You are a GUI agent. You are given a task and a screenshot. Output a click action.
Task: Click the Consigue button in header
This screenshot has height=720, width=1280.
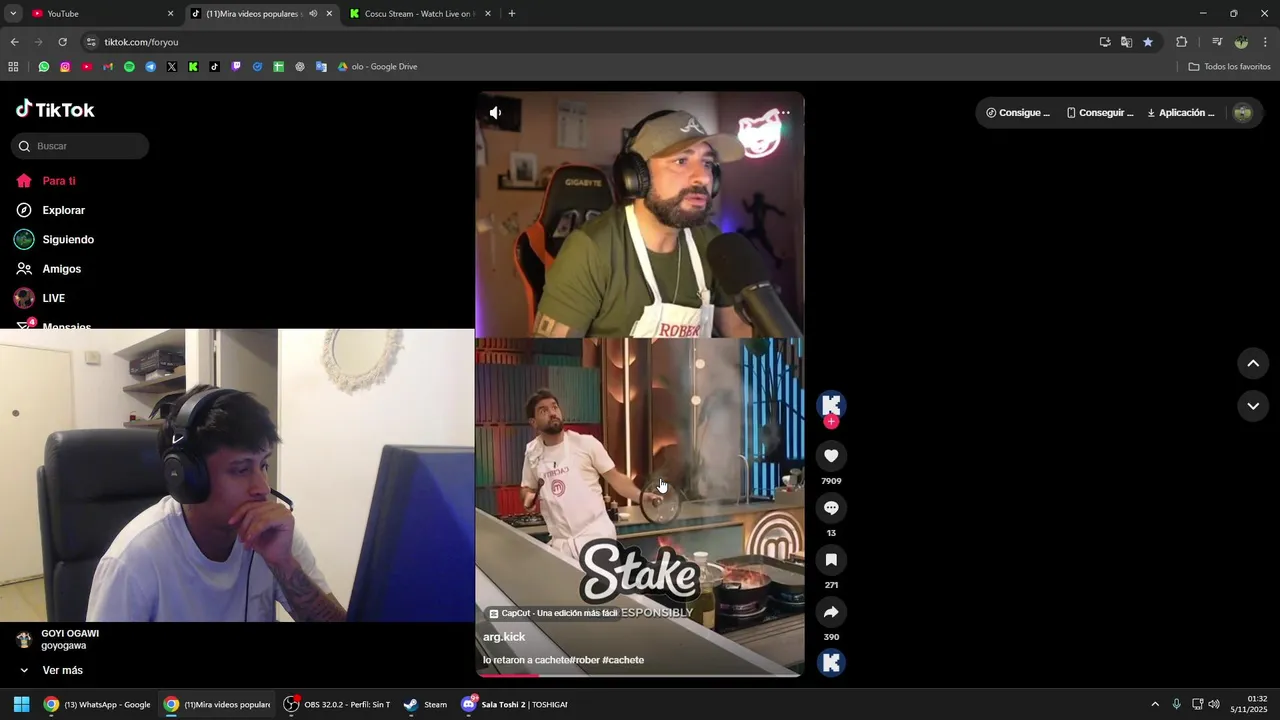click(1018, 113)
